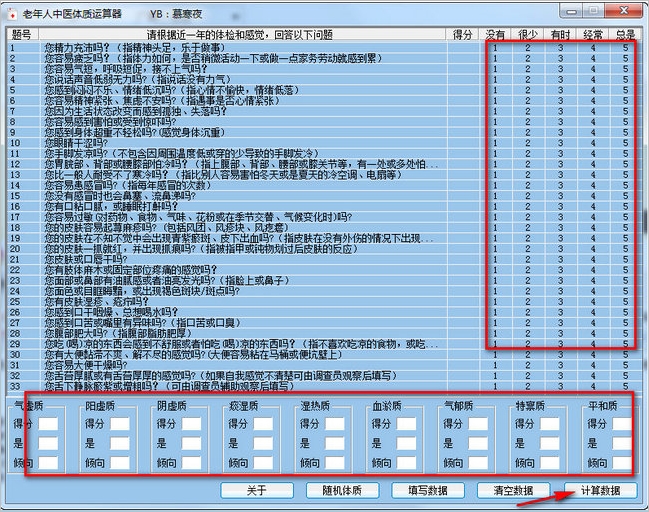
Task: Select score 3 for question 17 容易过敏
Action: click(560, 217)
